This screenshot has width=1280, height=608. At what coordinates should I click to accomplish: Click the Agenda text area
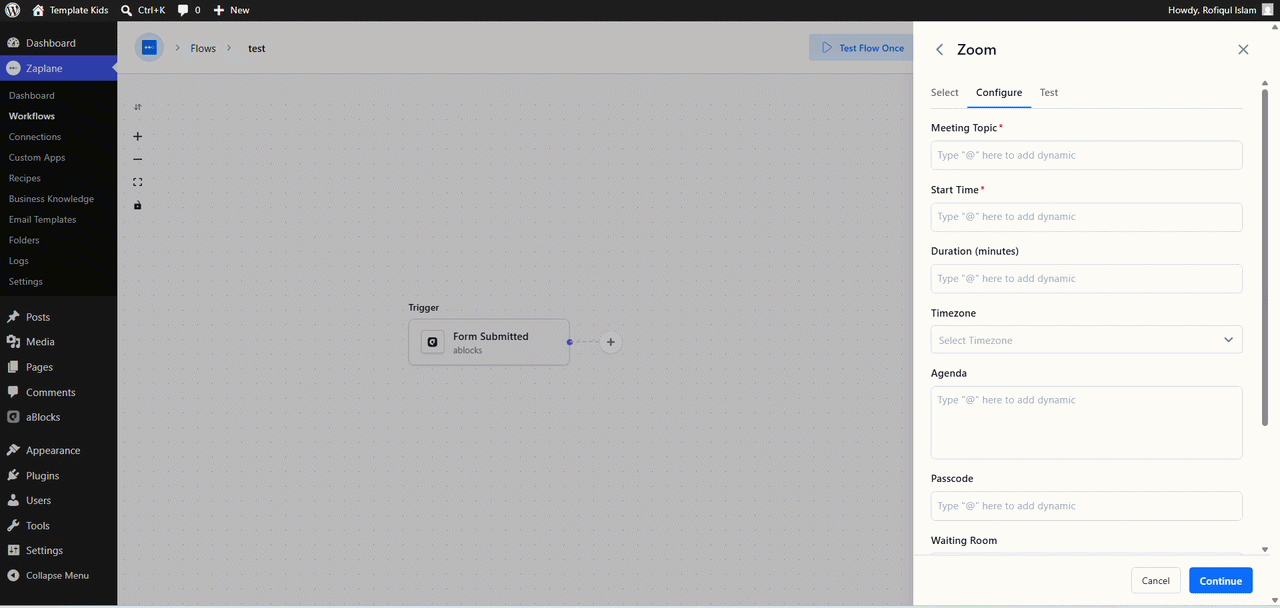(1086, 422)
